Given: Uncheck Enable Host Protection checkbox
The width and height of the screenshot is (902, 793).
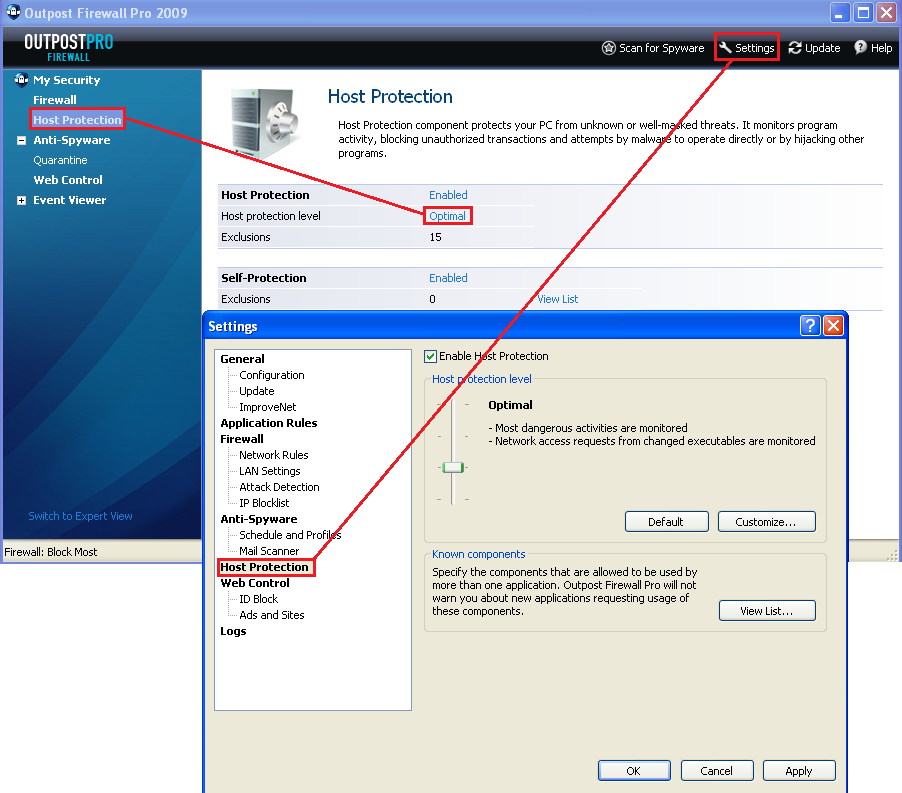Looking at the screenshot, I should click(x=430, y=357).
